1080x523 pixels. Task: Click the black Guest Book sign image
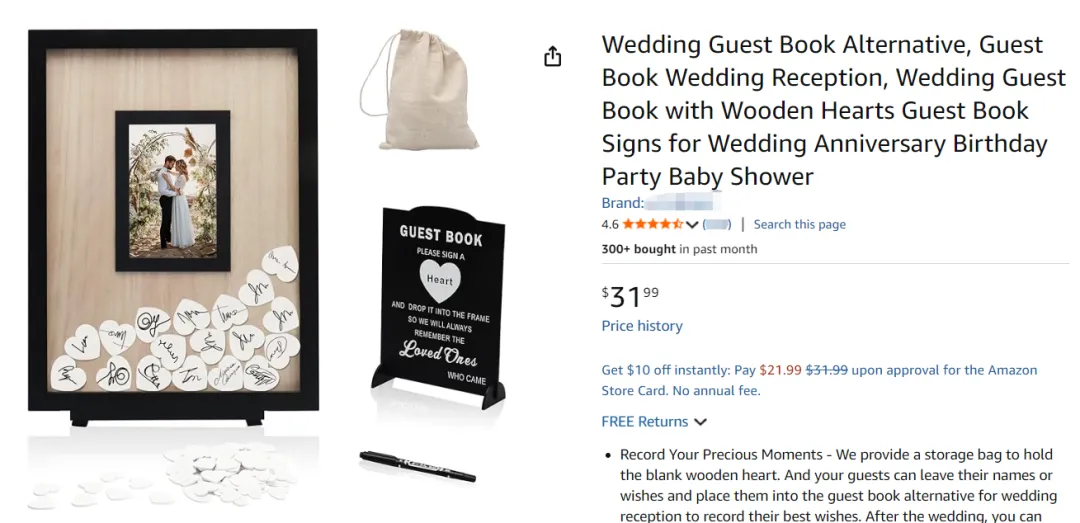tap(439, 305)
